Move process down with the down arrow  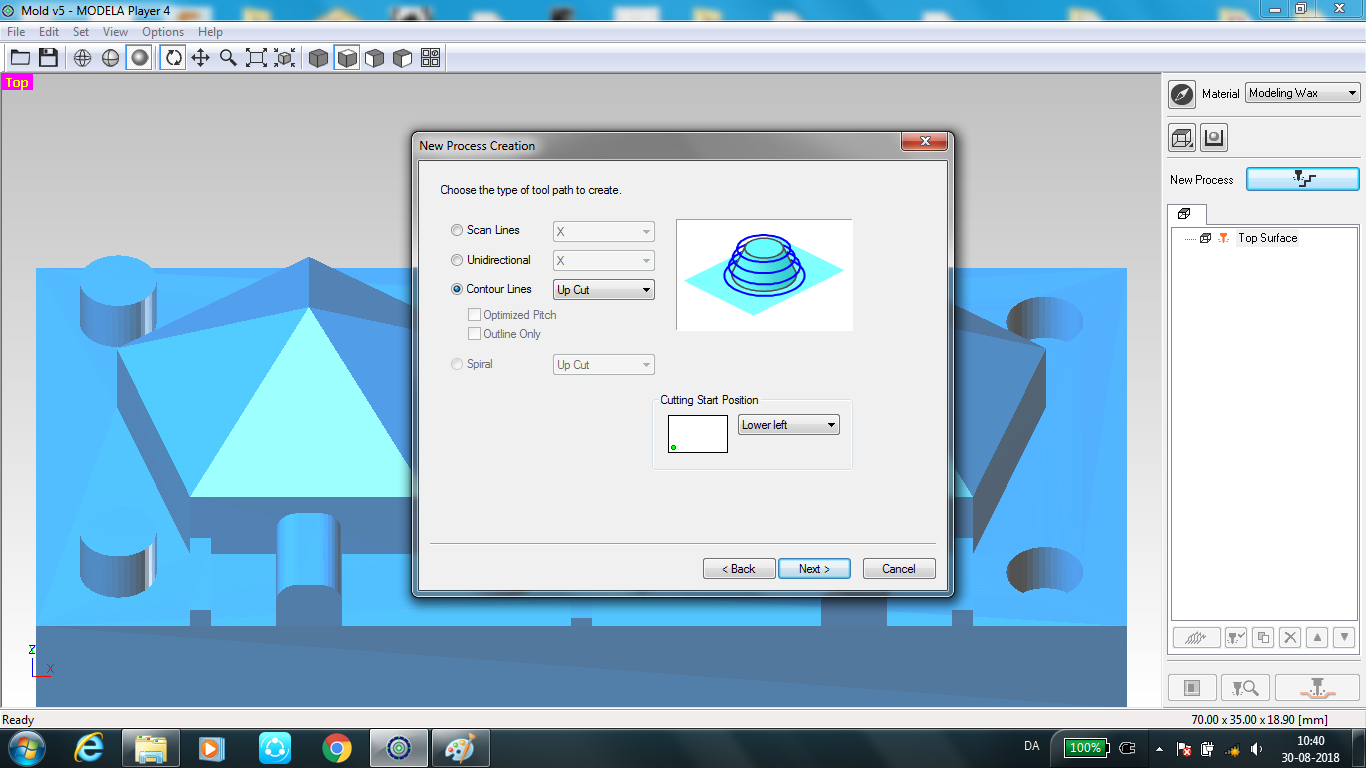click(1344, 637)
